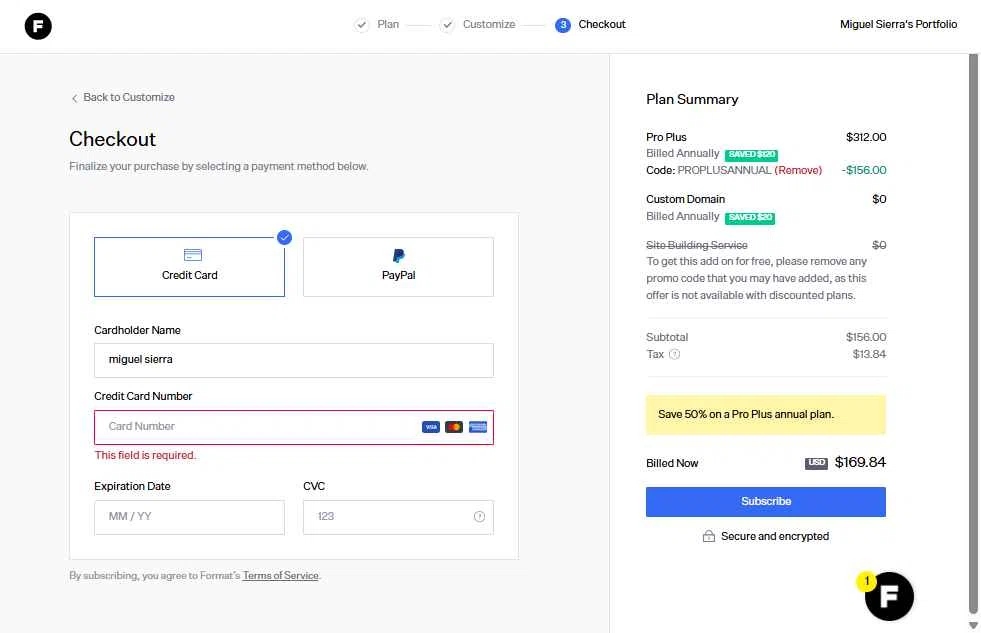Click the $13.84 tax amount

point(870,354)
